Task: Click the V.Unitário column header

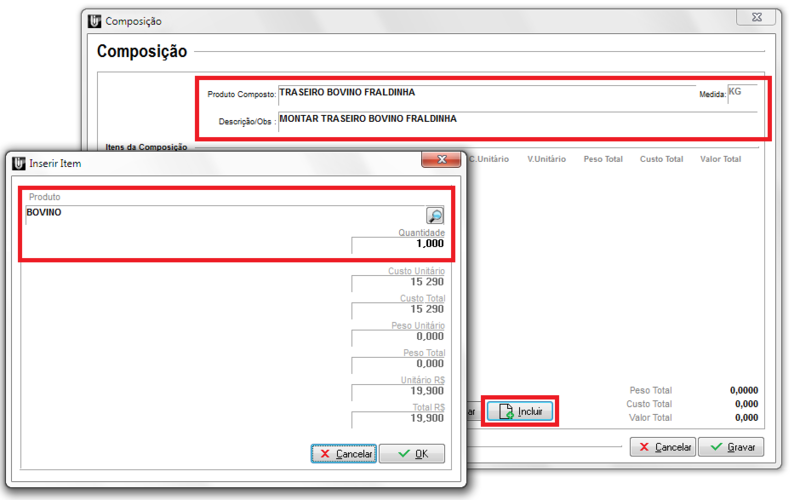Action: (546, 159)
